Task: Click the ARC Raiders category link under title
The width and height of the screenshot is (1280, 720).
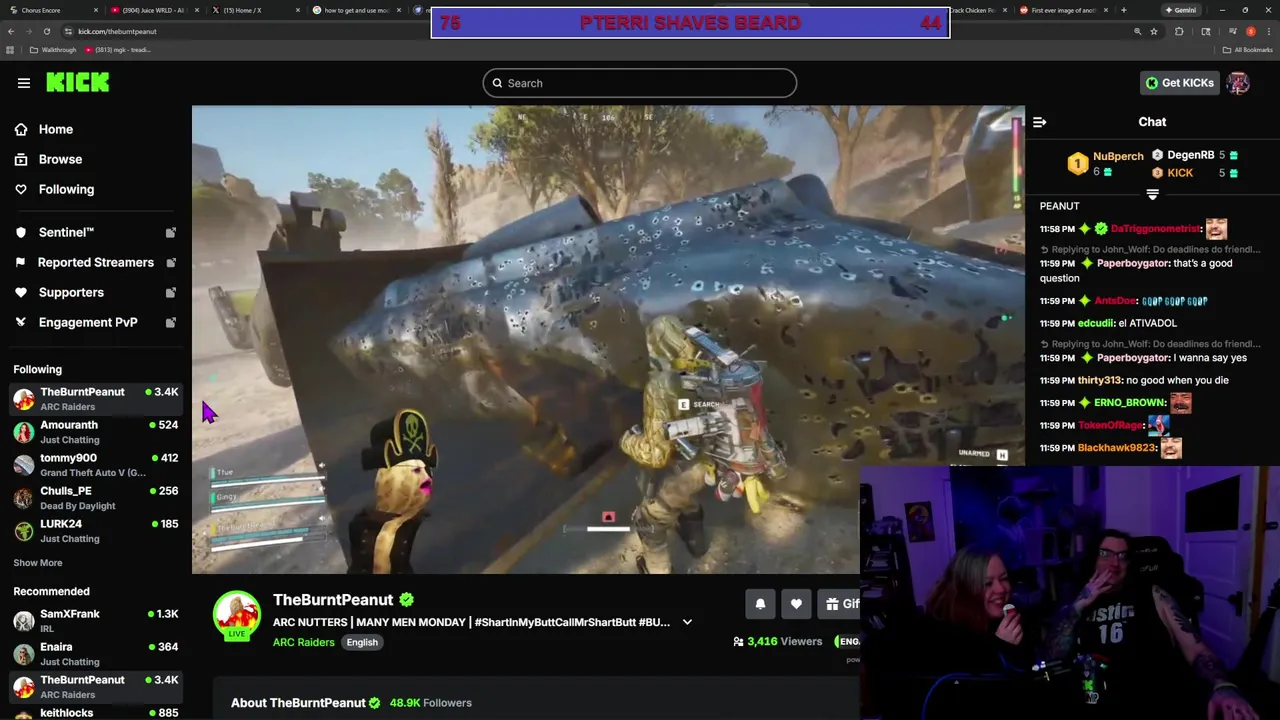Action: [x=303, y=642]
